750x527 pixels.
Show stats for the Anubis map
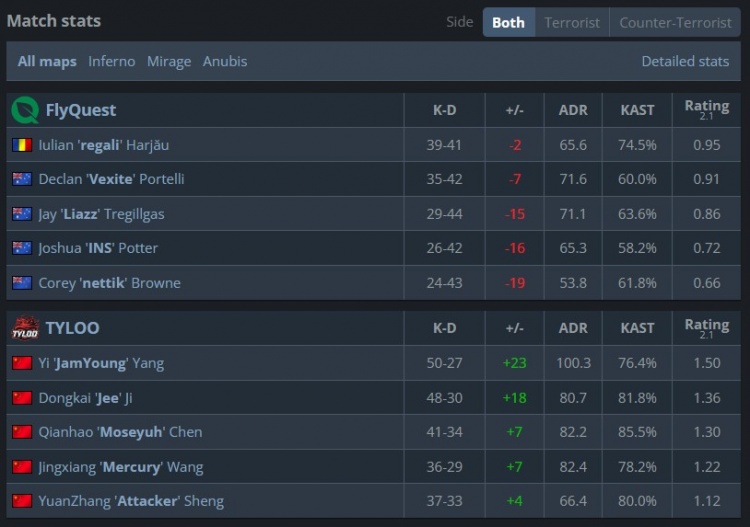[x=225, y=61]
